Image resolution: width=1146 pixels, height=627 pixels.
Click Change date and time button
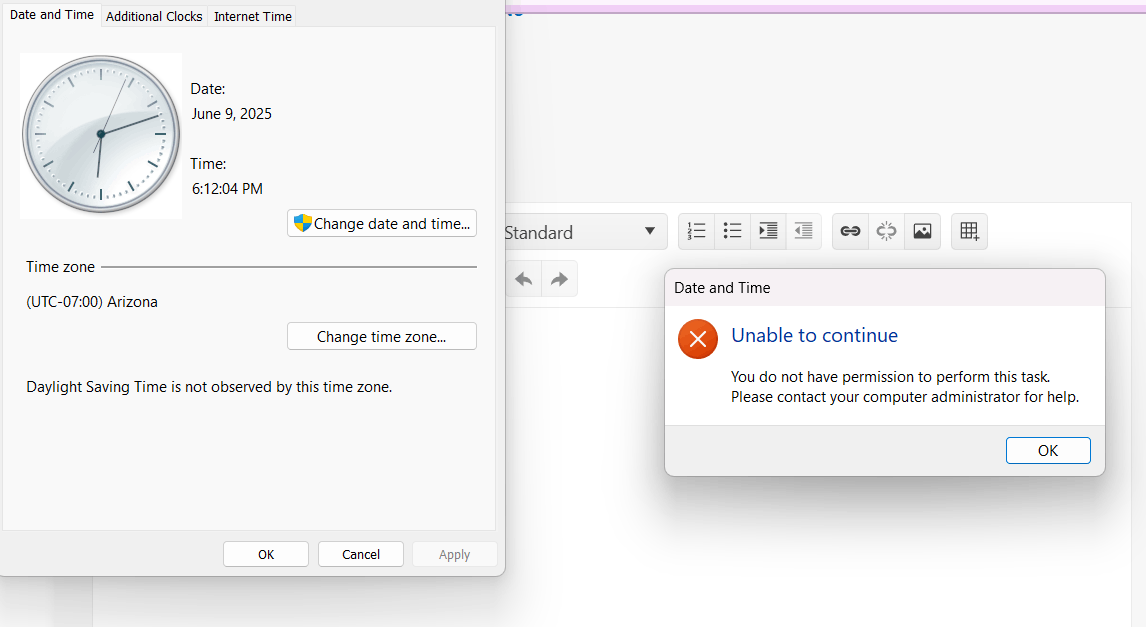tap(382, 224)
